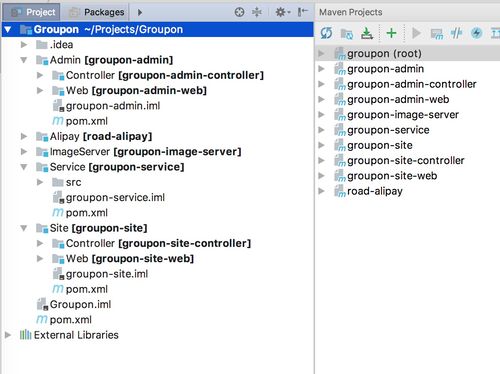Screen dimensions: 500x374
Task: Click the scroll-from-source crosshair icon
Action: coord(239,12)
